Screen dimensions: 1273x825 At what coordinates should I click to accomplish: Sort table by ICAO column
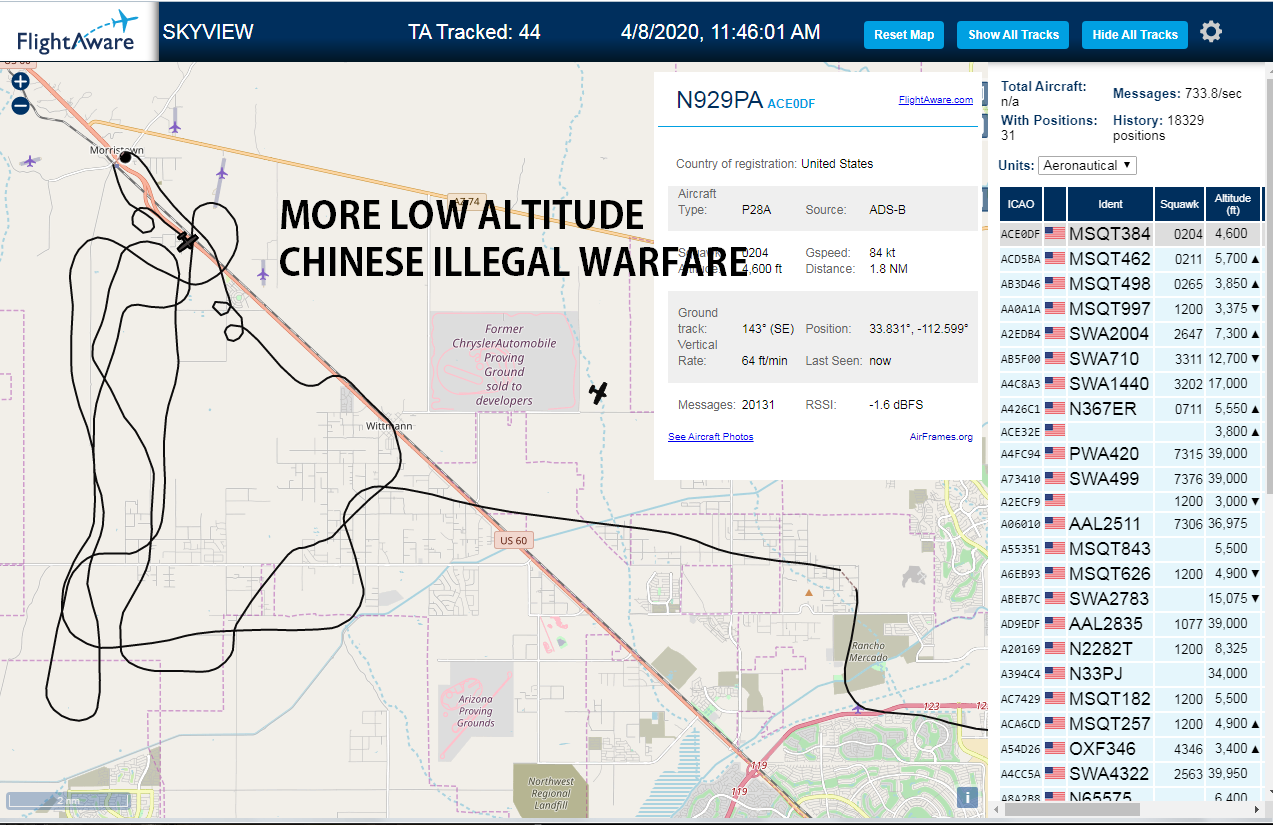click(1020, 204)
